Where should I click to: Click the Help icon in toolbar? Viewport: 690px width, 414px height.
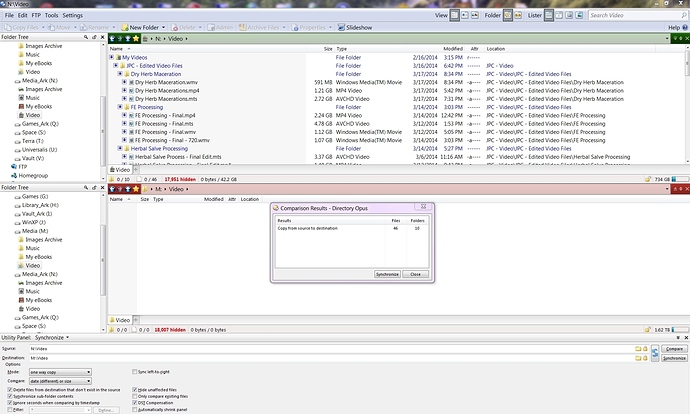pos(685,27)
